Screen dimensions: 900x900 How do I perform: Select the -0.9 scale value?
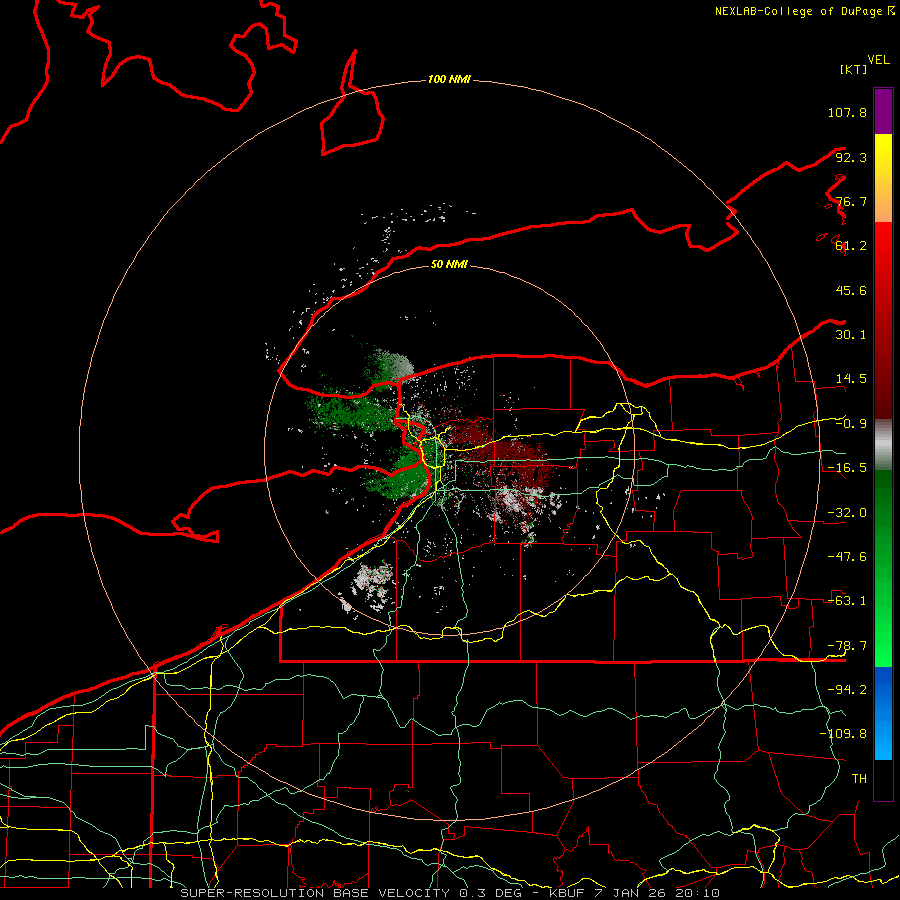[851, 424]
